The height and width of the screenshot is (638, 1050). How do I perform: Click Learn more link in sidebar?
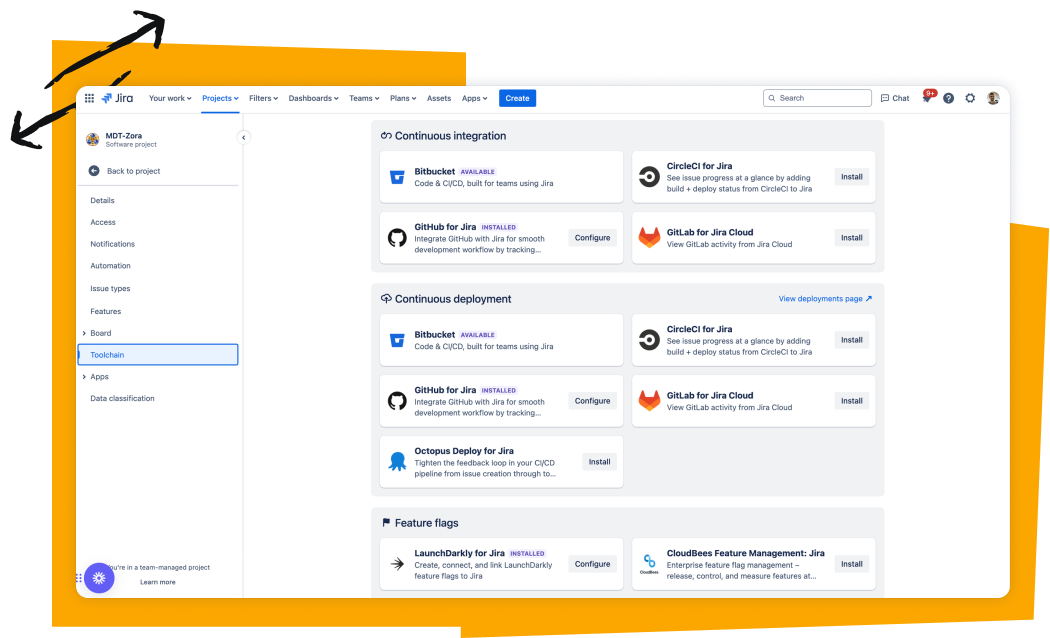pyautogui.click(x=158, y=582)
